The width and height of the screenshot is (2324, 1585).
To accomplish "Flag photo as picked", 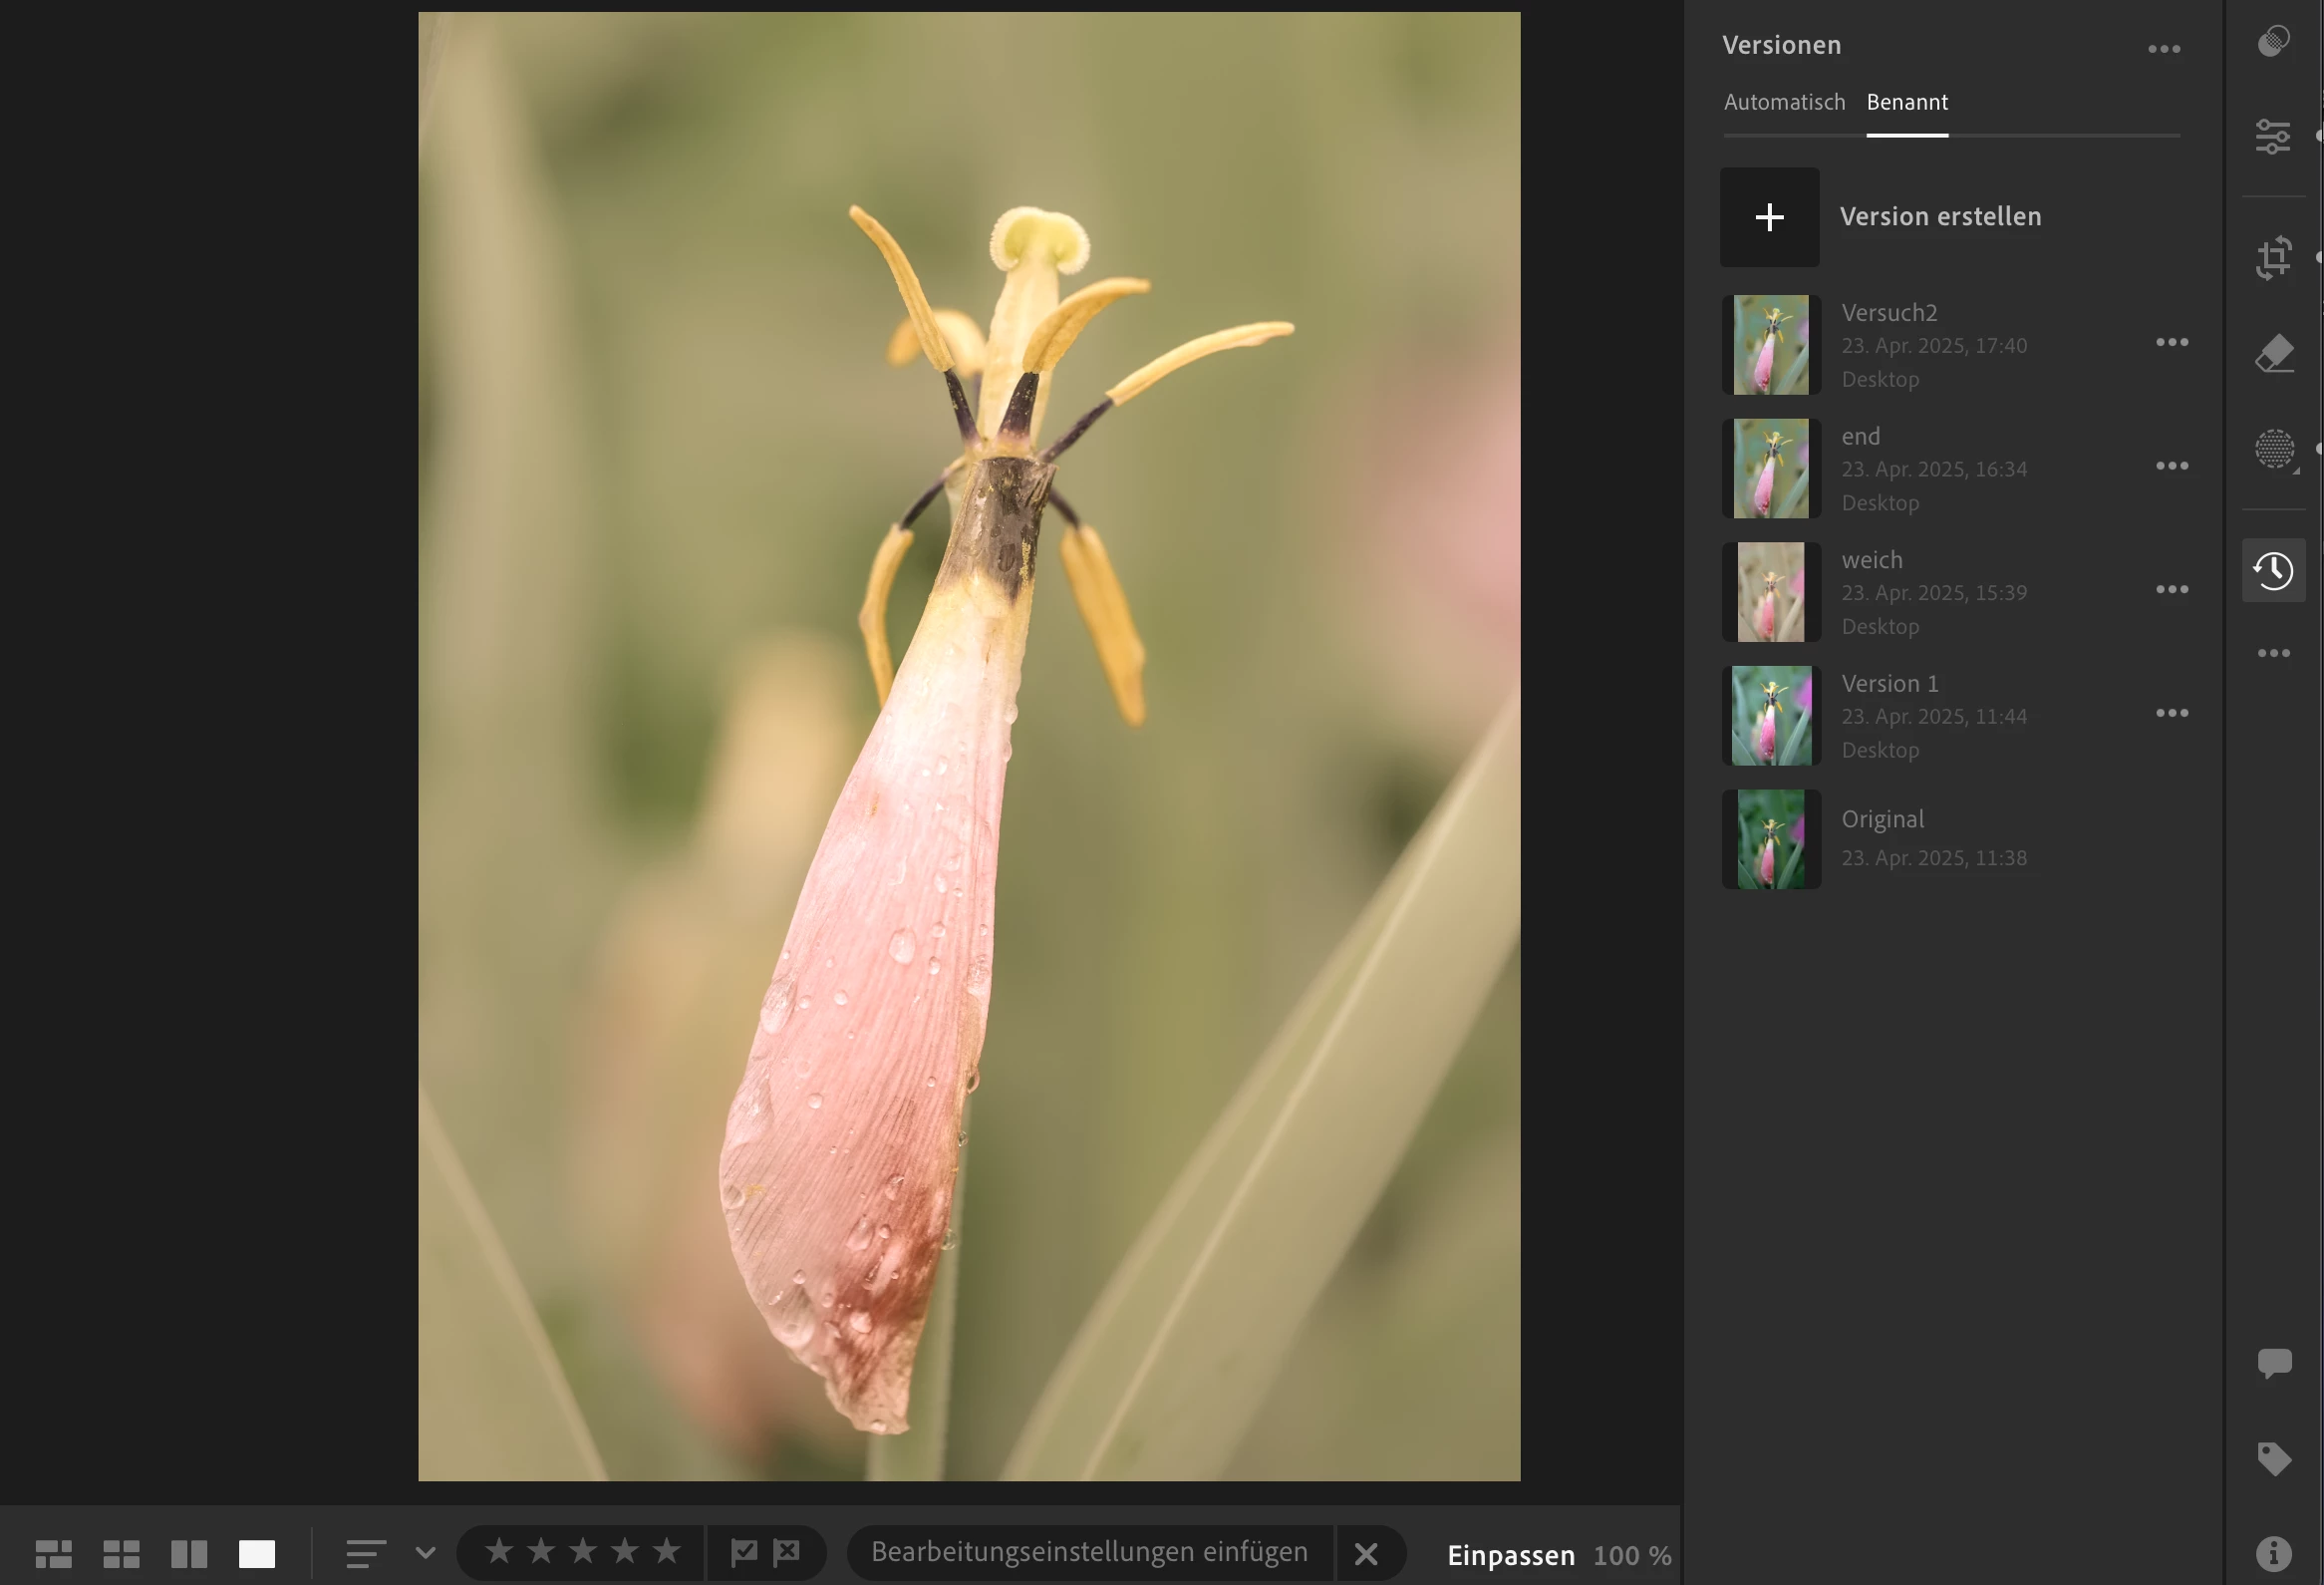I will [x=744, y=1552].
